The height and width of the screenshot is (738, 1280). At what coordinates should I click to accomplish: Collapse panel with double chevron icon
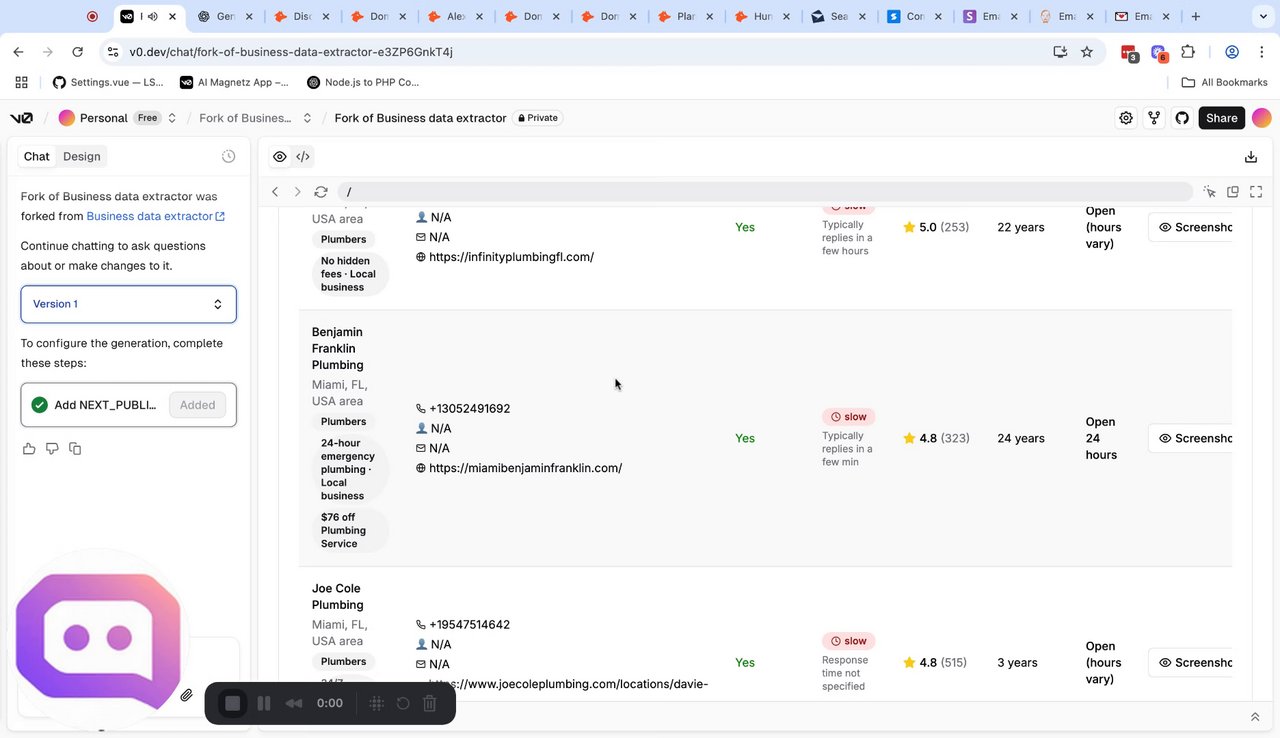point(1255,717)
